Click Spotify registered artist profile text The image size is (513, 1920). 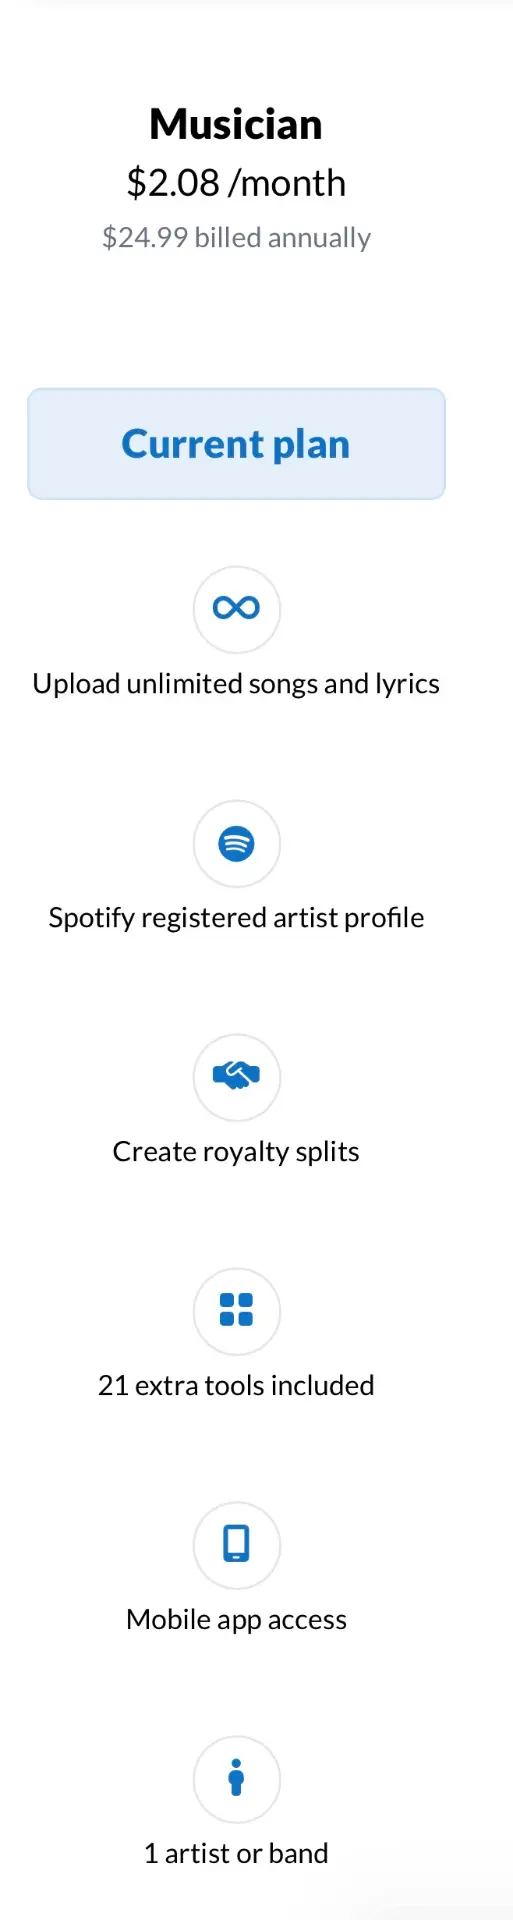click(x=236, y=918)
